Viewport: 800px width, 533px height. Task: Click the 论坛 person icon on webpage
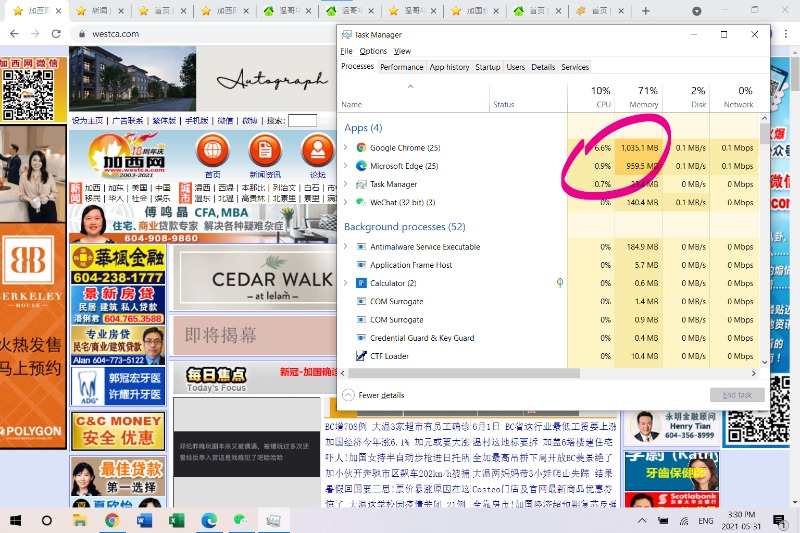[x=318, y=151]
